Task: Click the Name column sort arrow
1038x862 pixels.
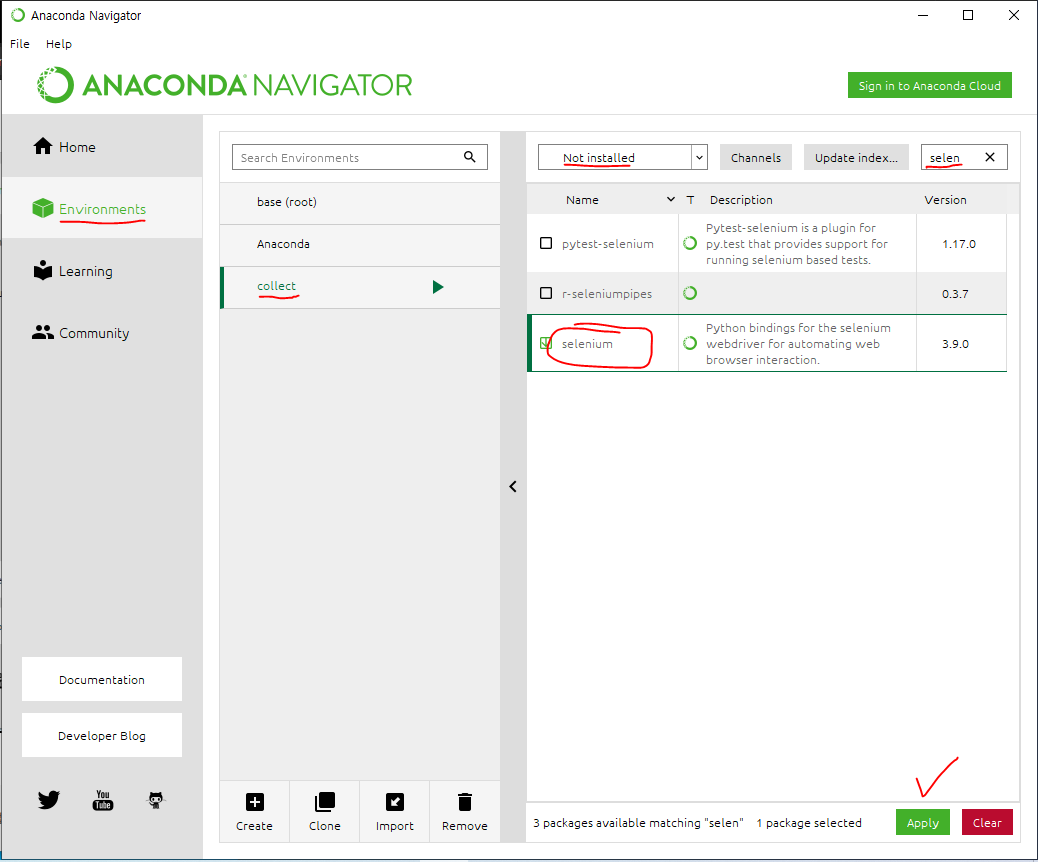Action: tap(671, 199)
